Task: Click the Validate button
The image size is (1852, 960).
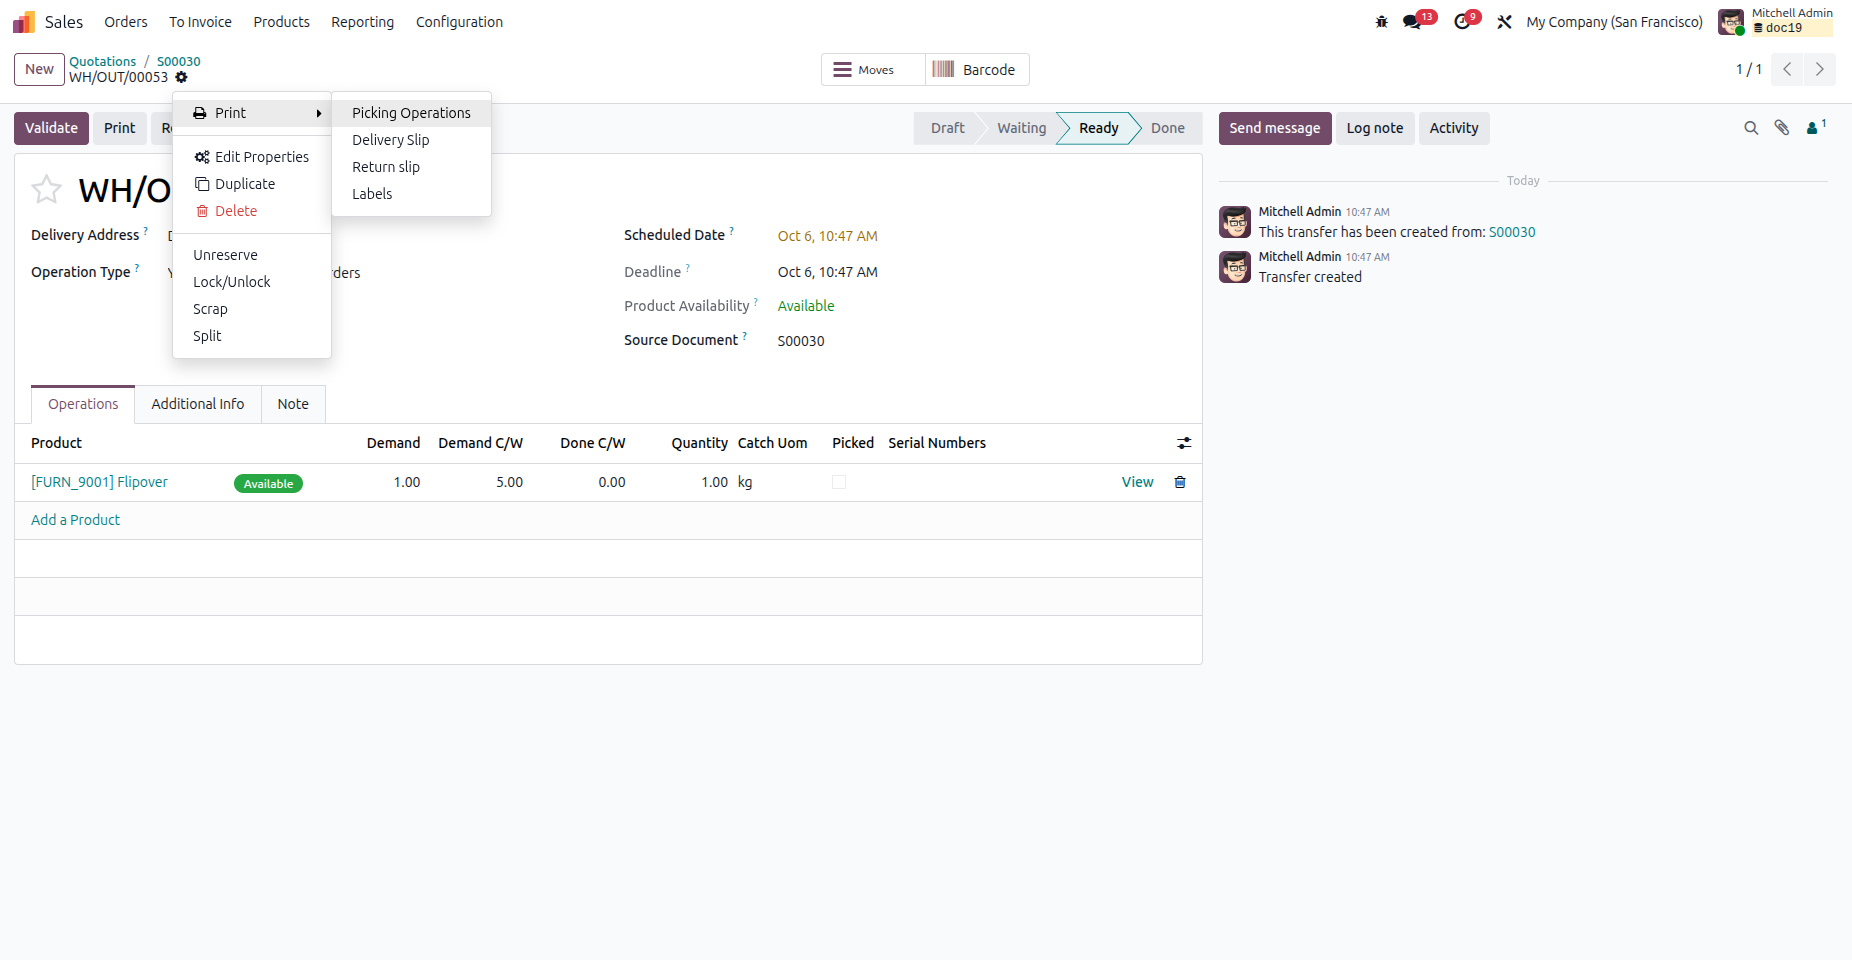Action: (51, 128)
